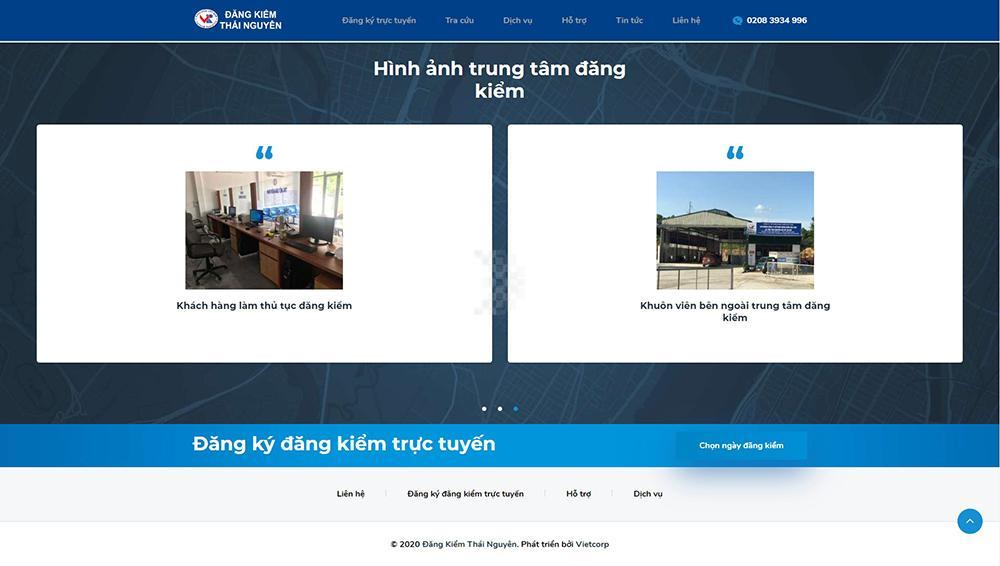Image resolution: width=1000 pixels, height=566 pixels.
Task: Click the footer Liên hệ link
Action: [x=350, y=494]
